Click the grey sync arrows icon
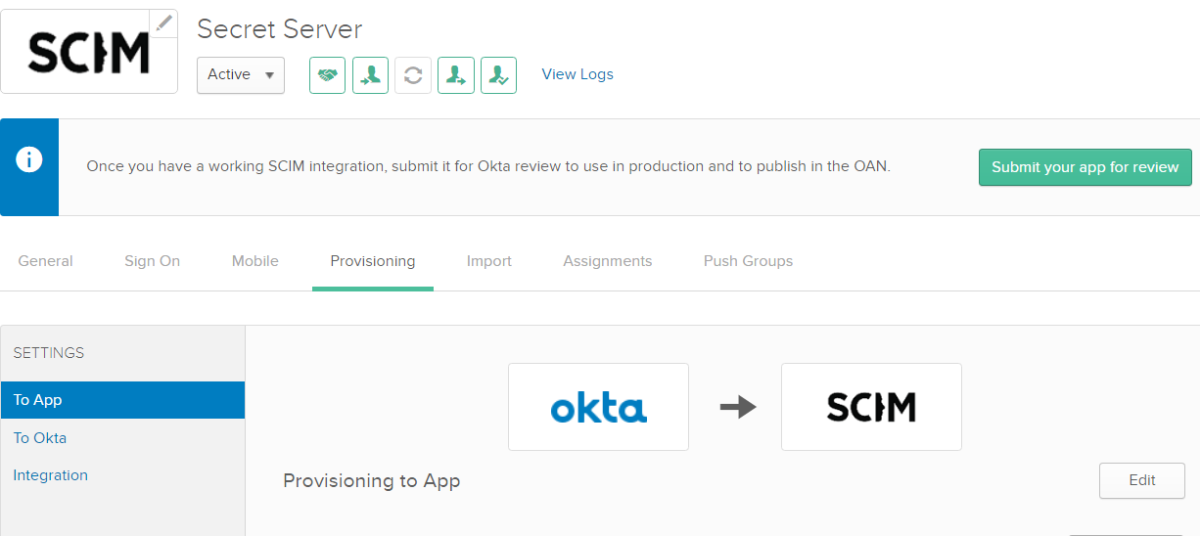 pyautogui.click(x=413, y=75)
